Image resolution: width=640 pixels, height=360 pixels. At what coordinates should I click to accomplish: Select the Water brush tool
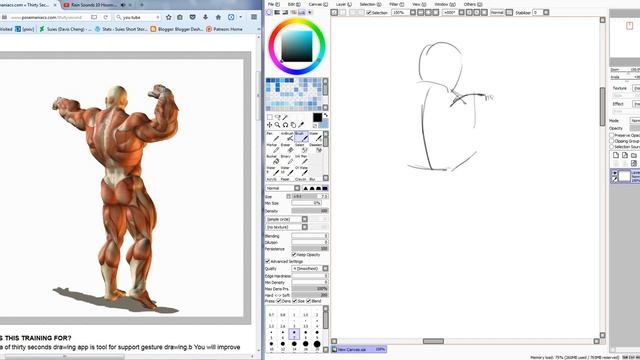coord(315,137)
